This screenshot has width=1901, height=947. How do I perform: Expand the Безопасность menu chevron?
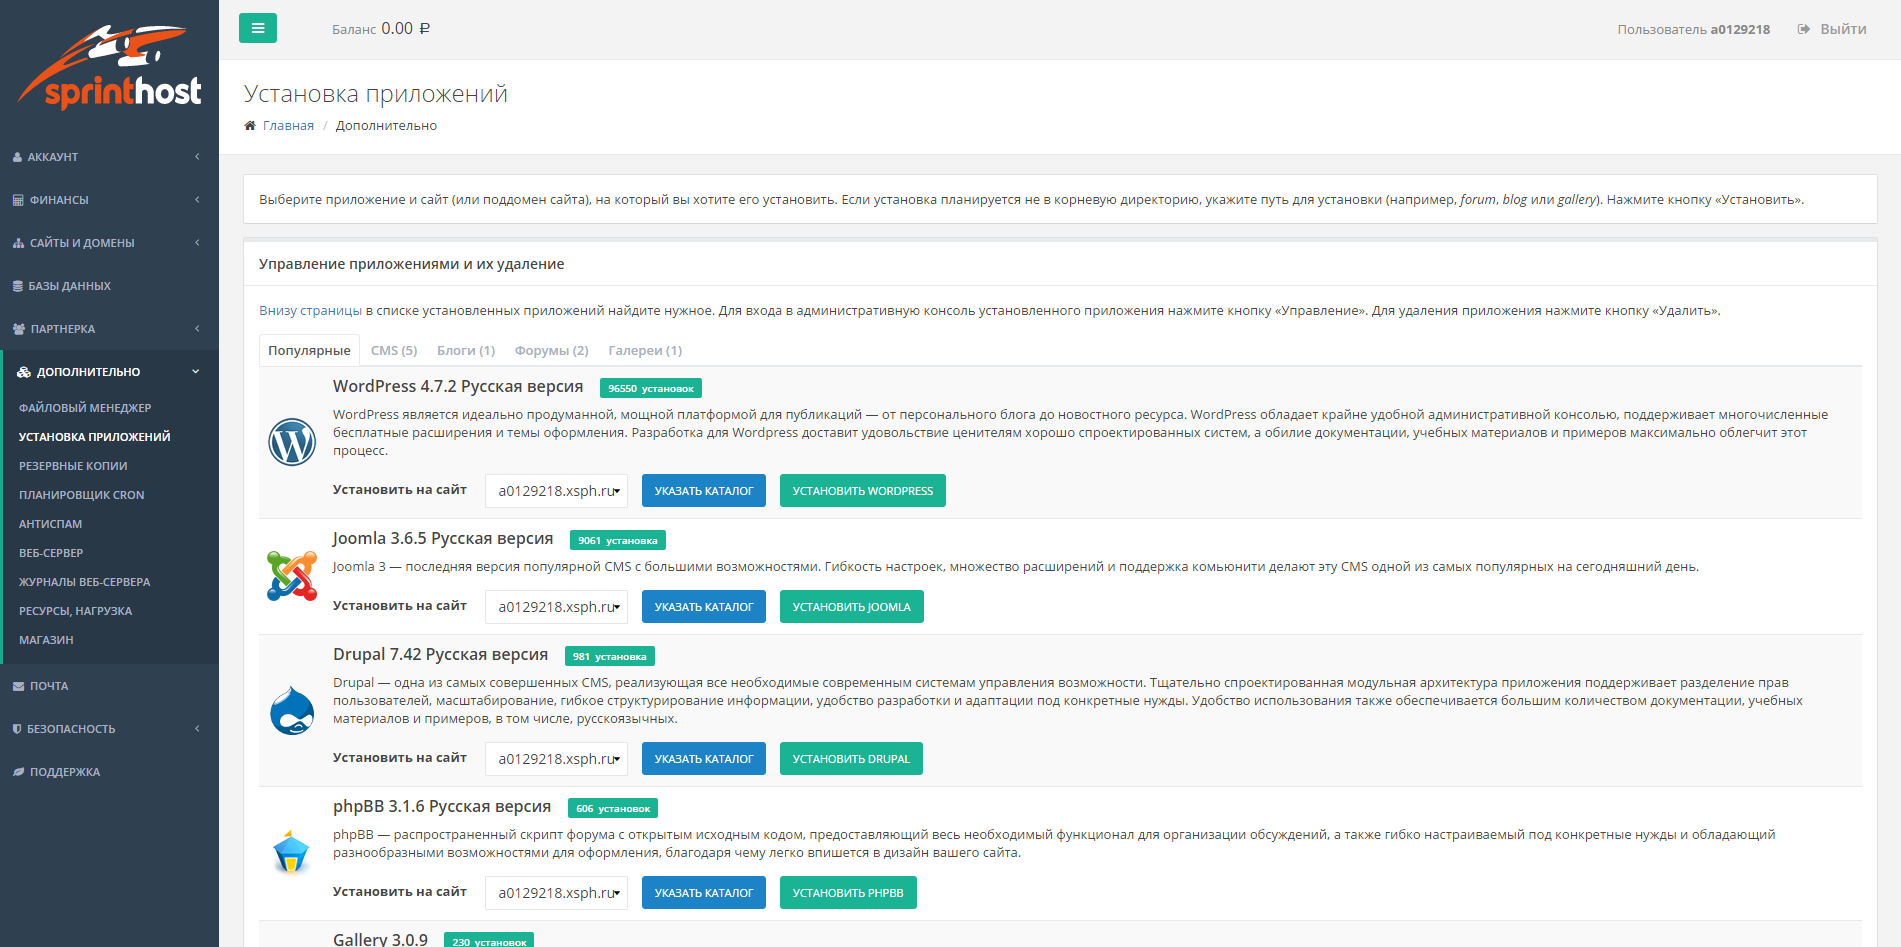(x=197, y=729)
